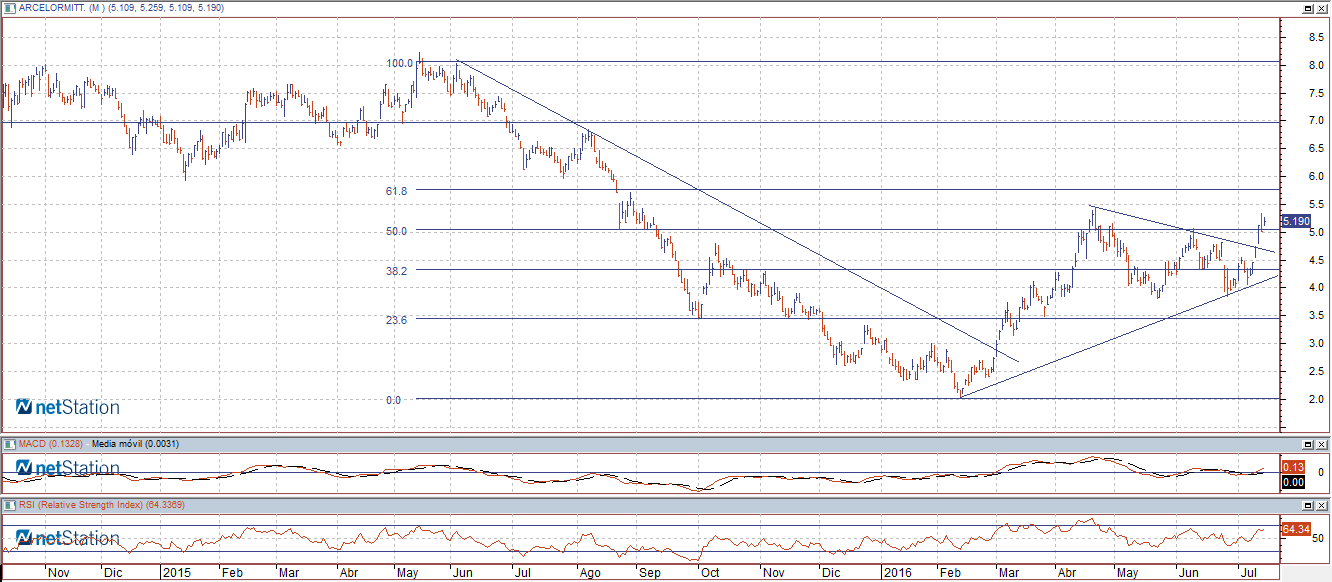Close the RSI indicator panel
1332x582 pixels.
[1322, 505]
